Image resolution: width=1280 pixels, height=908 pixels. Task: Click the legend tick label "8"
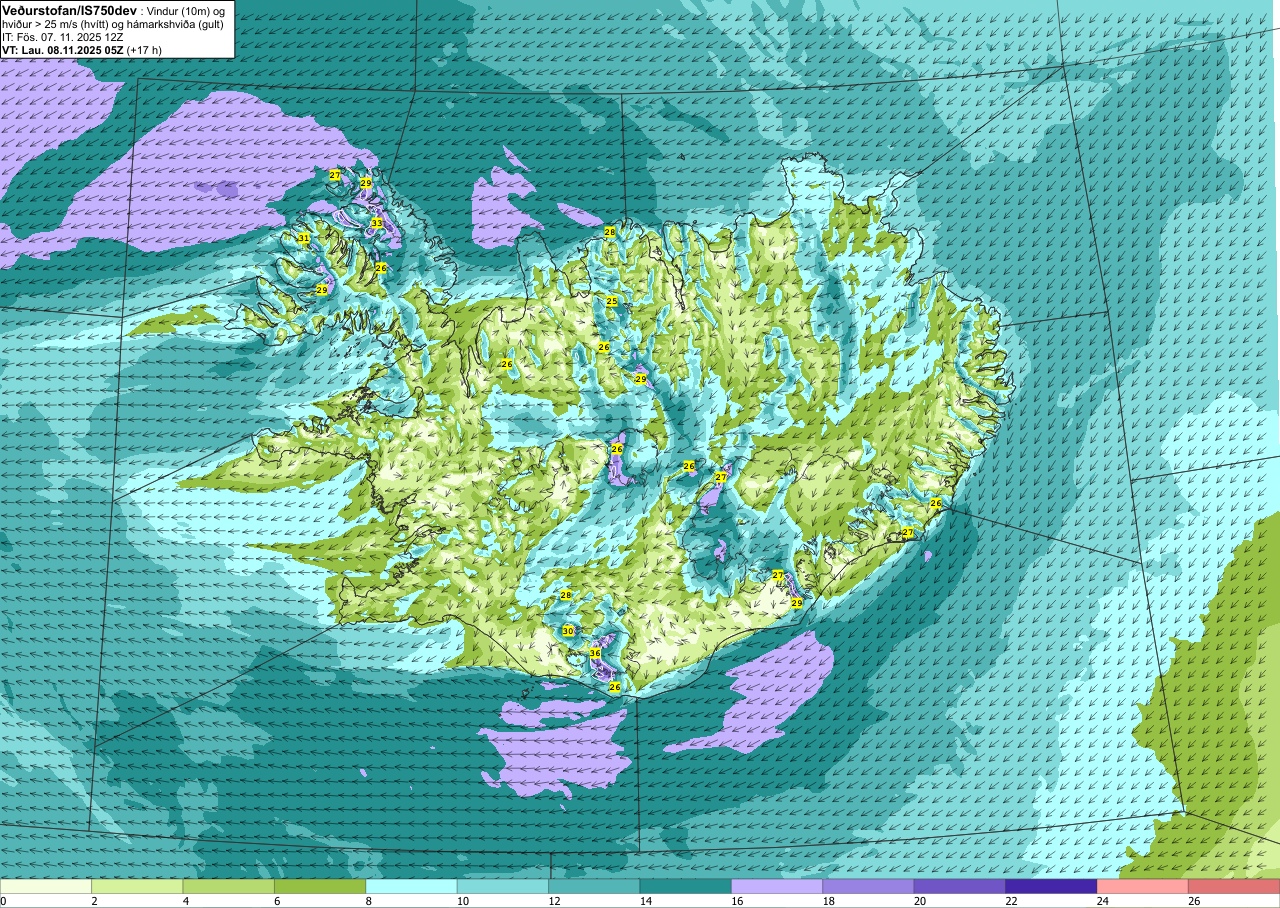click(369, 901)
